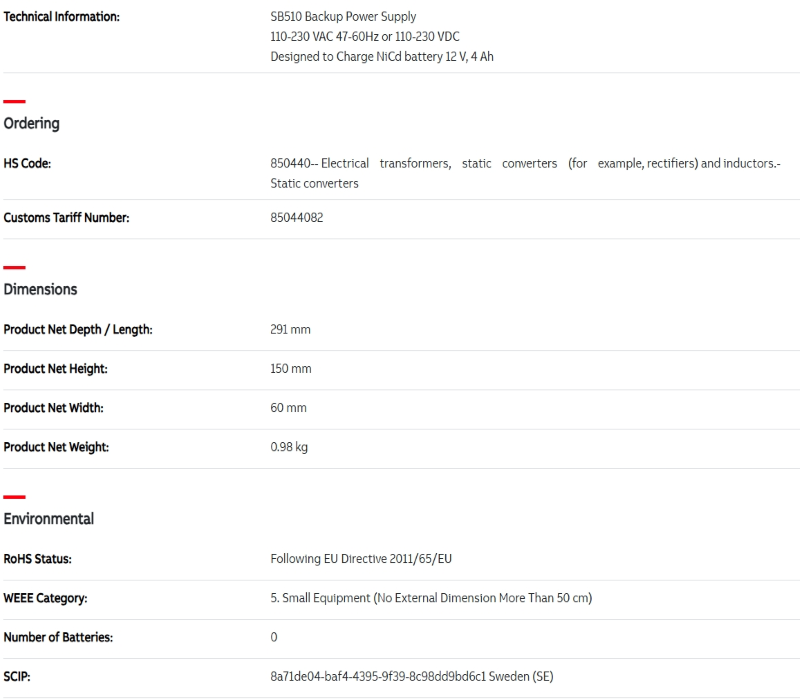Click the 291 mm depth value
The image size is (800, 700).
(x=290, y=329)
